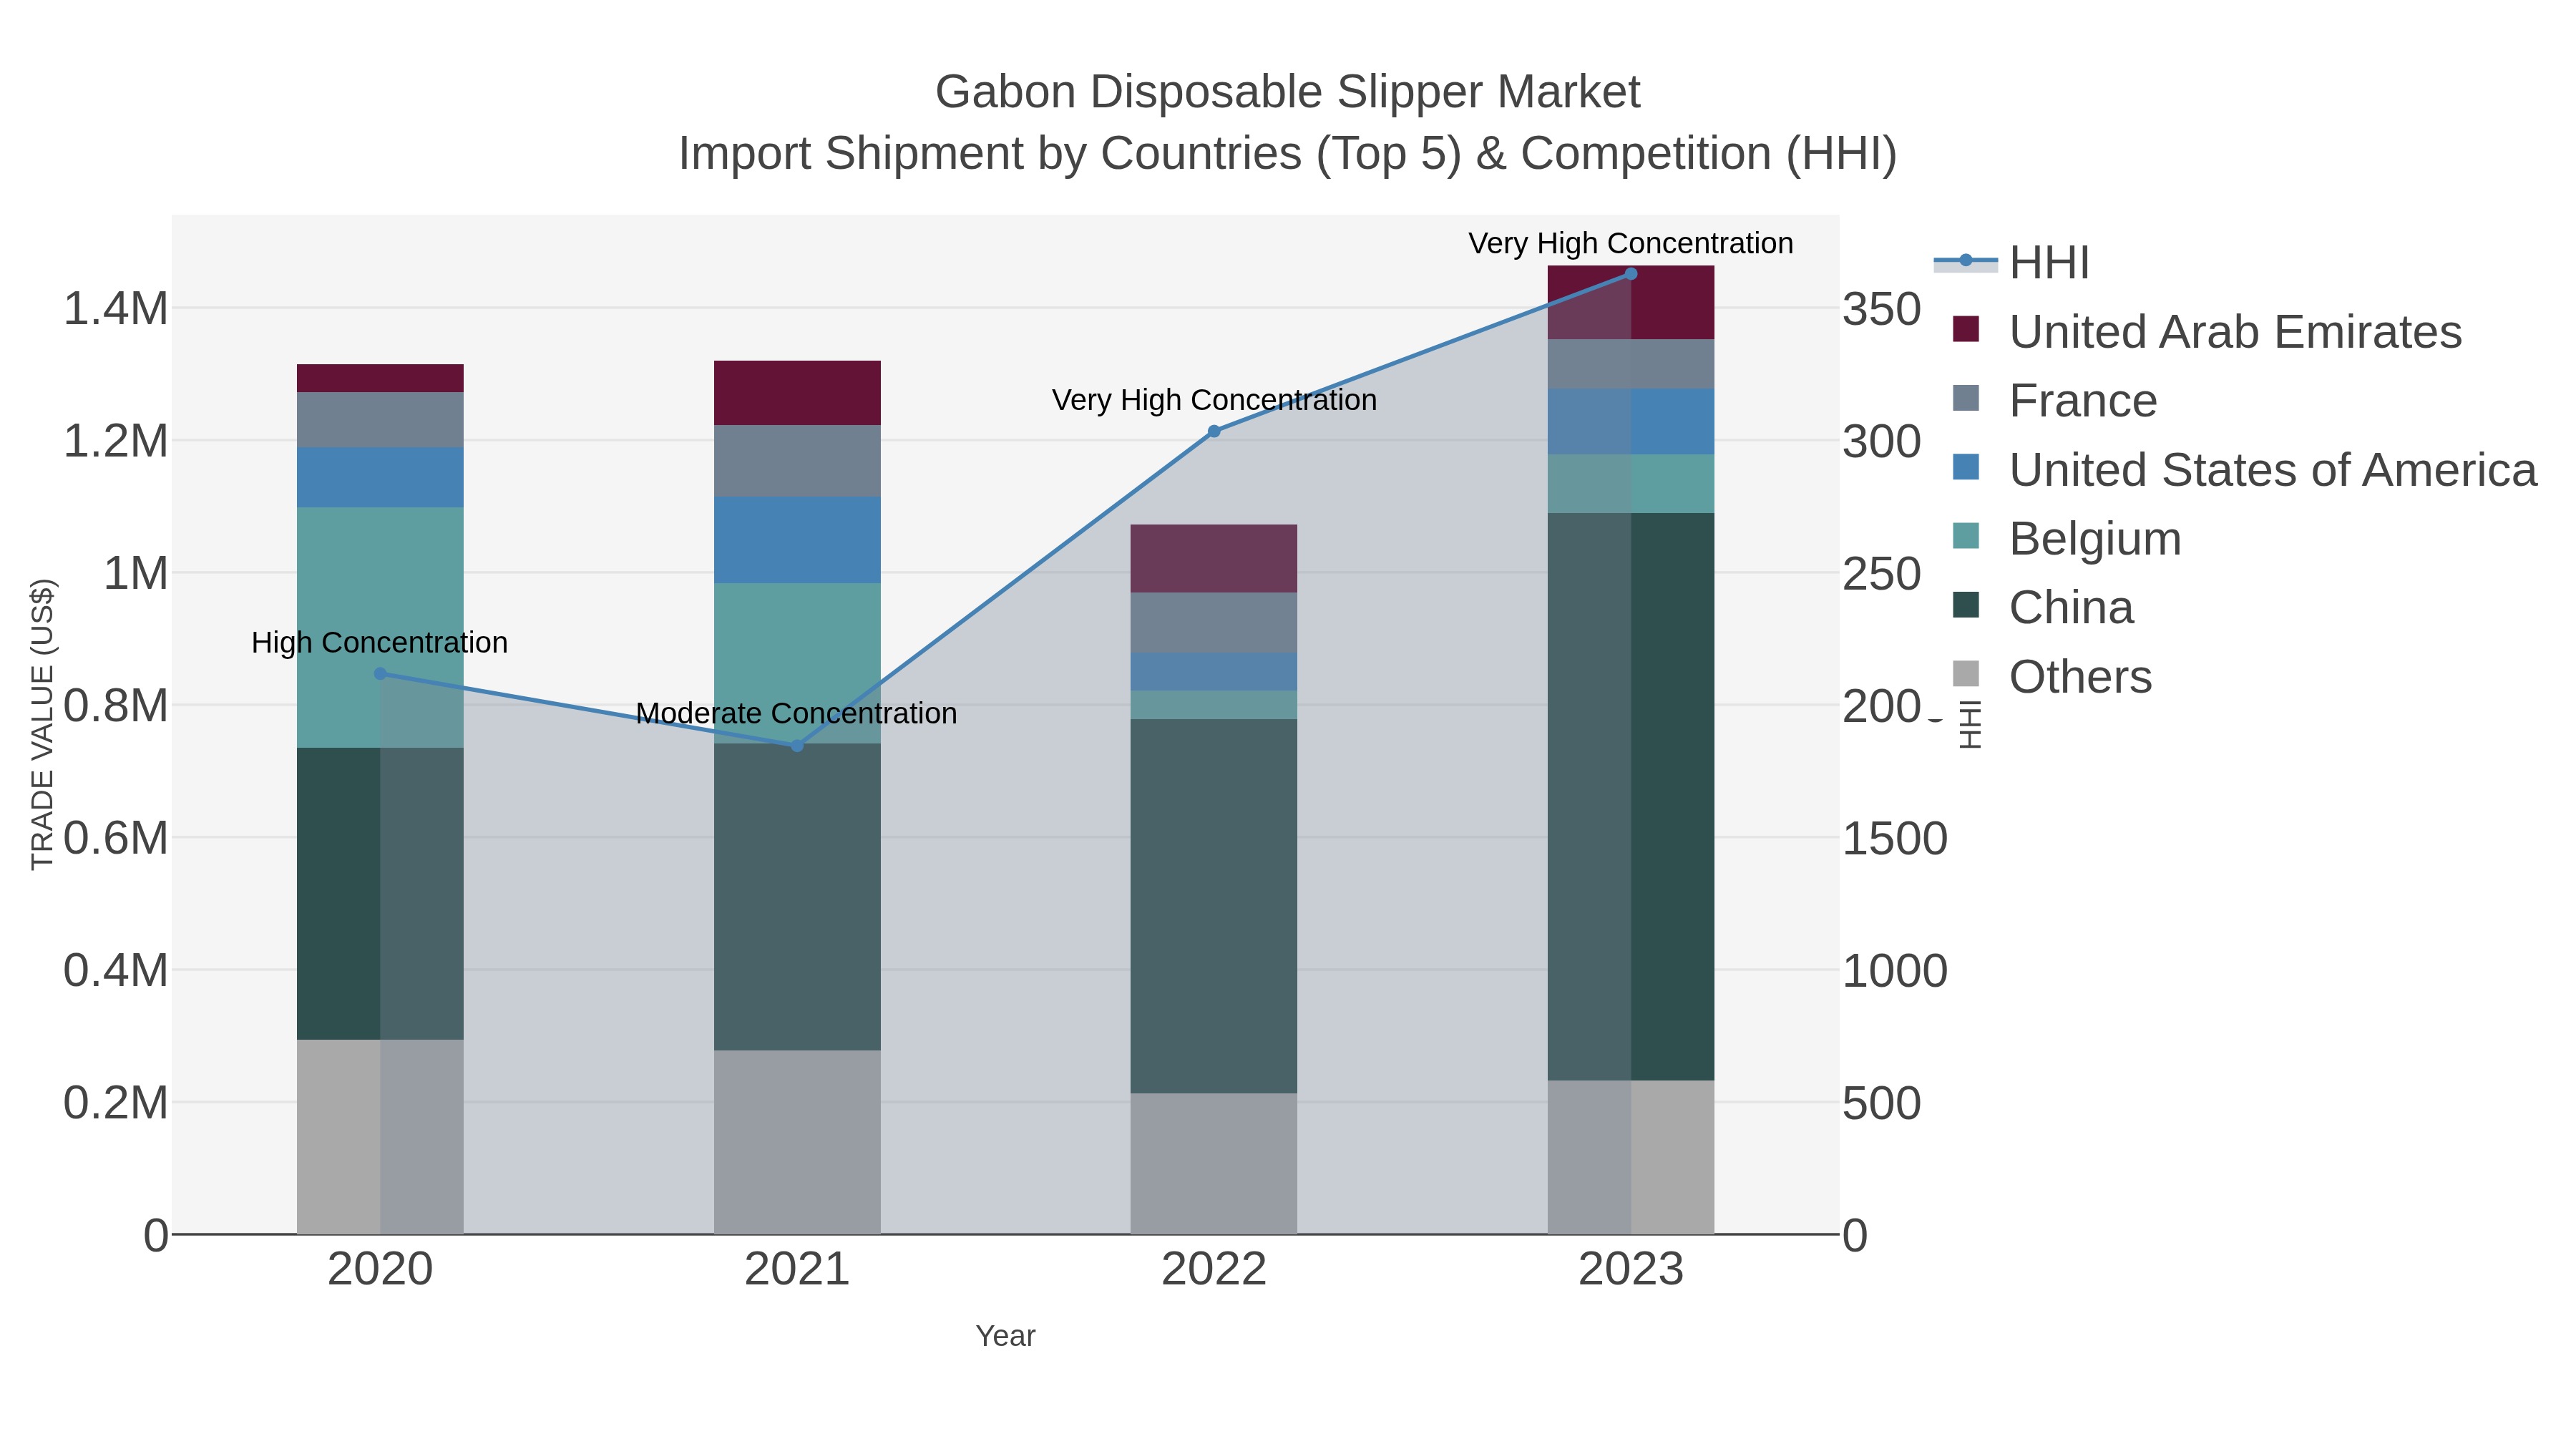Click the 1.4M y-axis tick label

pyautogui.click(x=116, y=309)
